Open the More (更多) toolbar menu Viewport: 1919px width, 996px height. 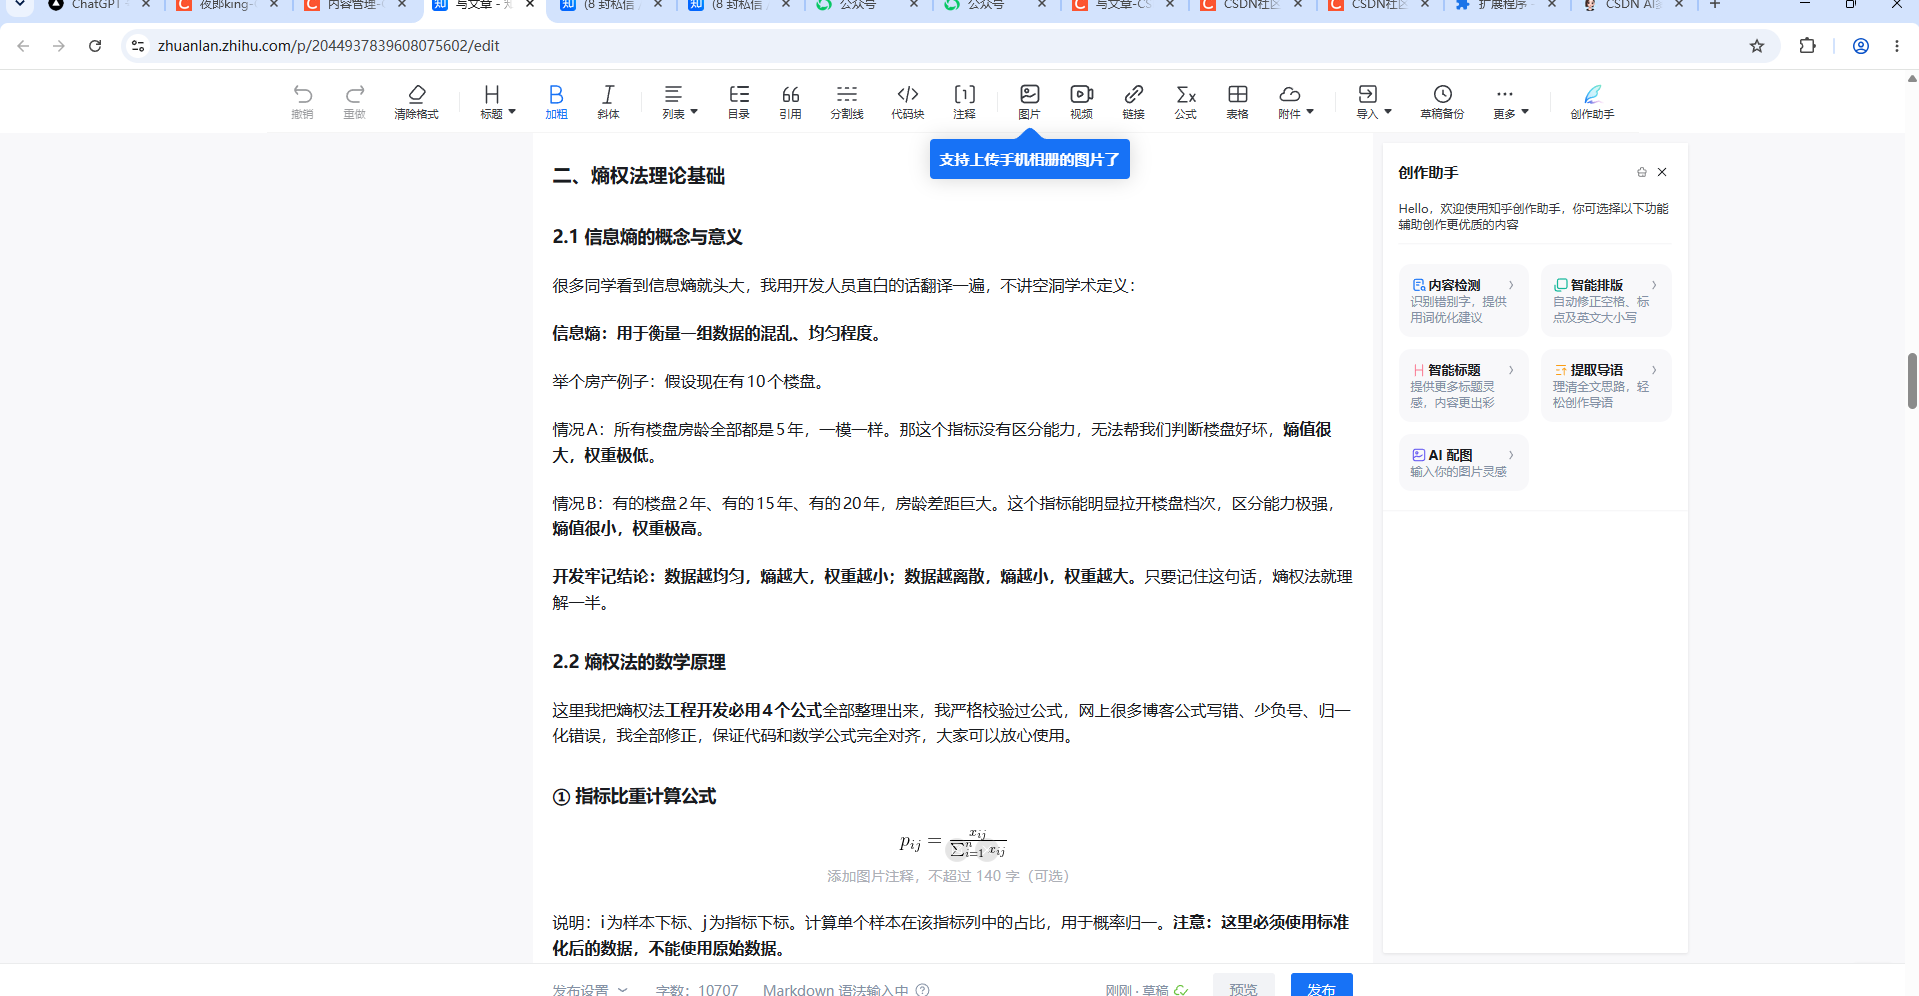[1511, 101]
